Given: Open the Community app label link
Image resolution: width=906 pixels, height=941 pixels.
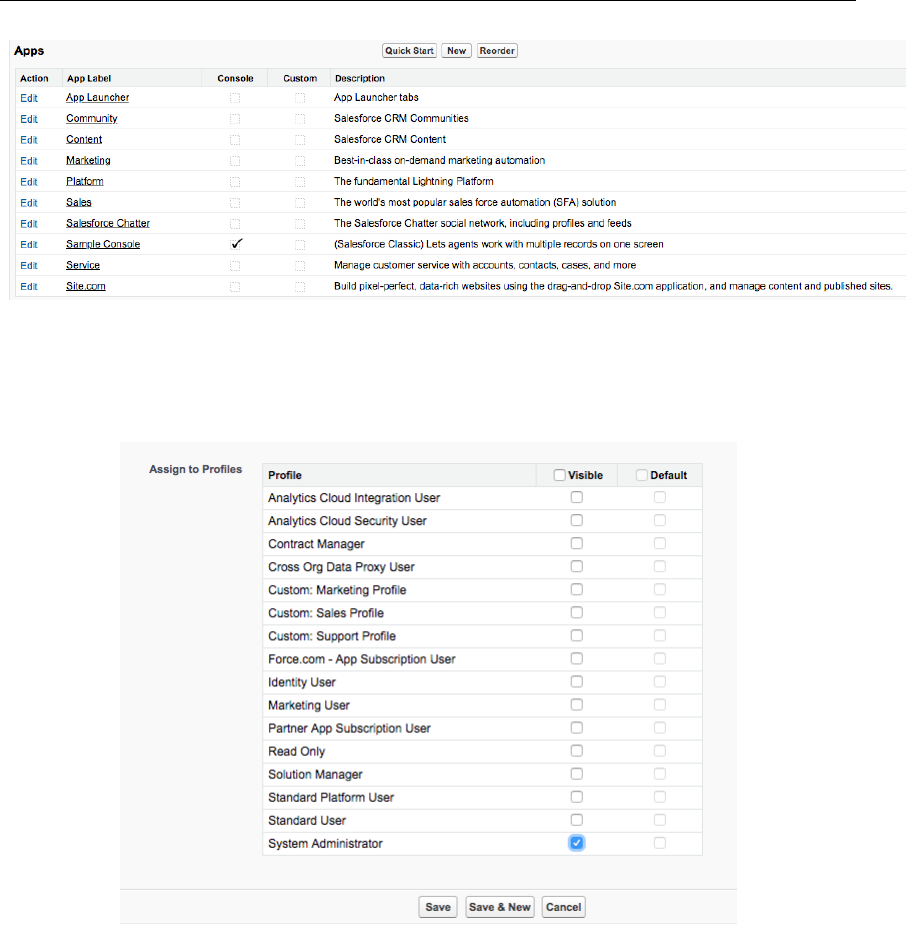Looking at the screenshot, I should [x=92, y=118].
